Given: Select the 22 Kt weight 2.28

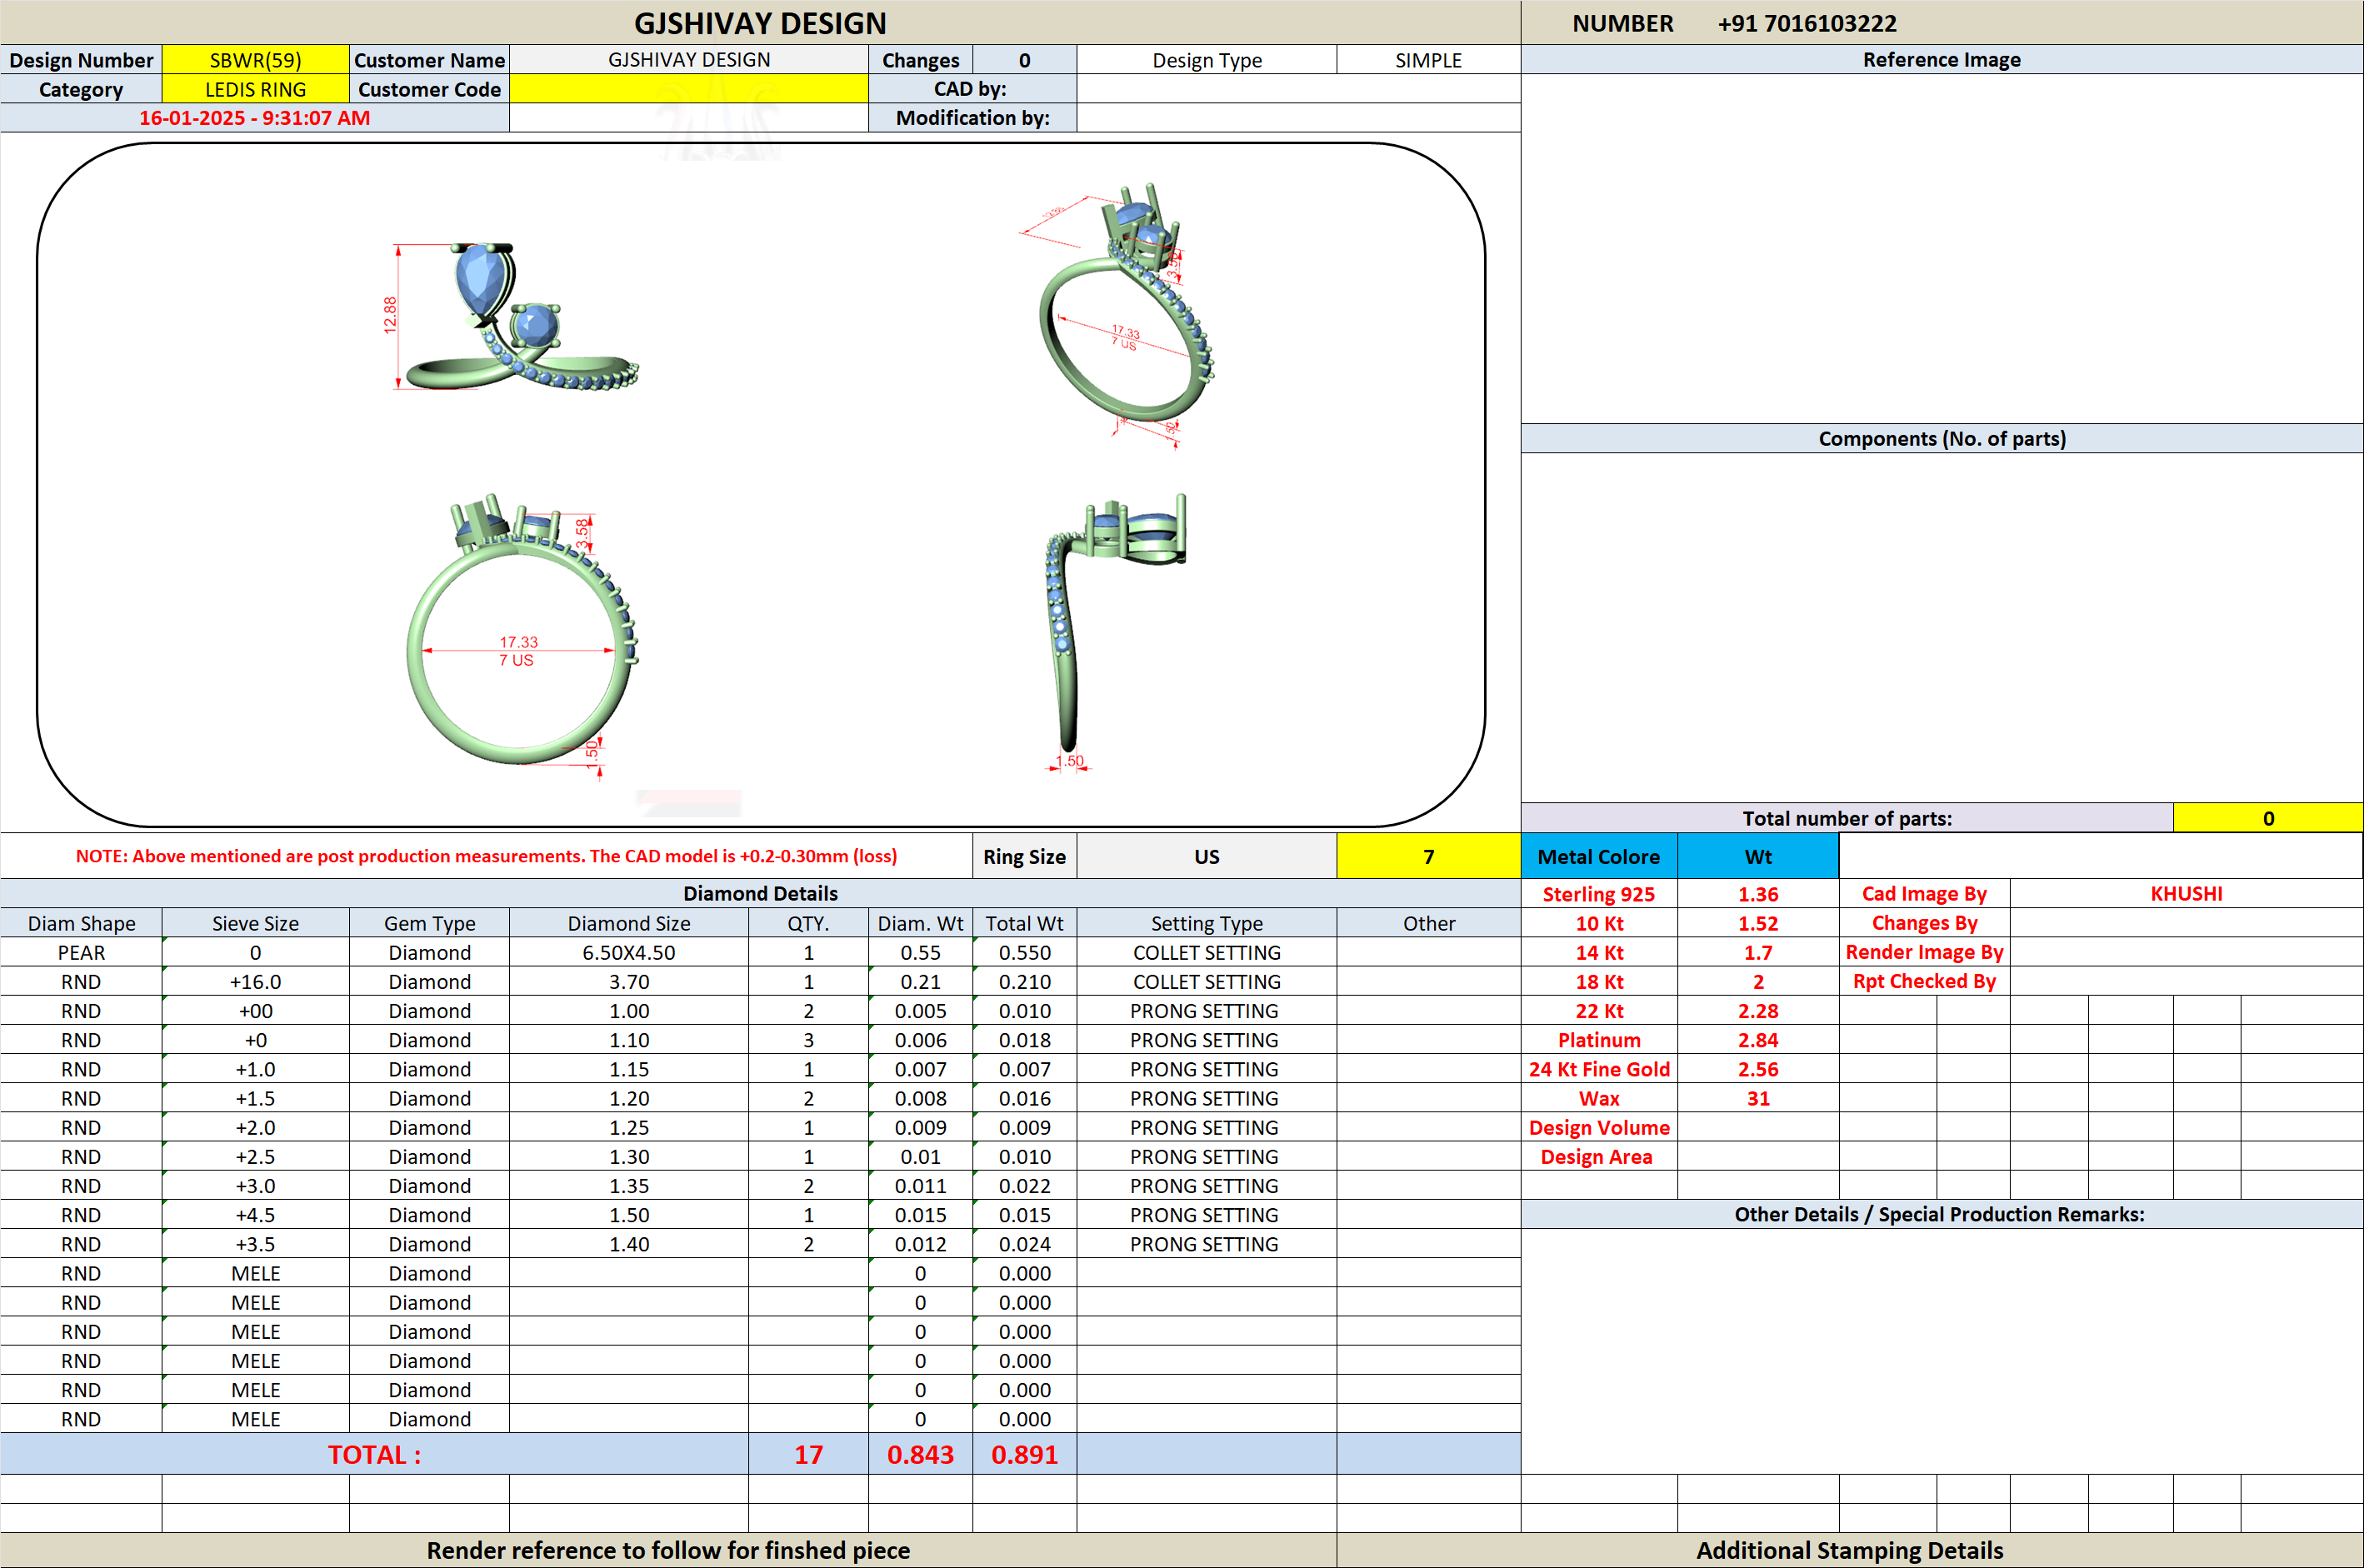Looking at the screenshot, I should (x=1758, y=1011).
